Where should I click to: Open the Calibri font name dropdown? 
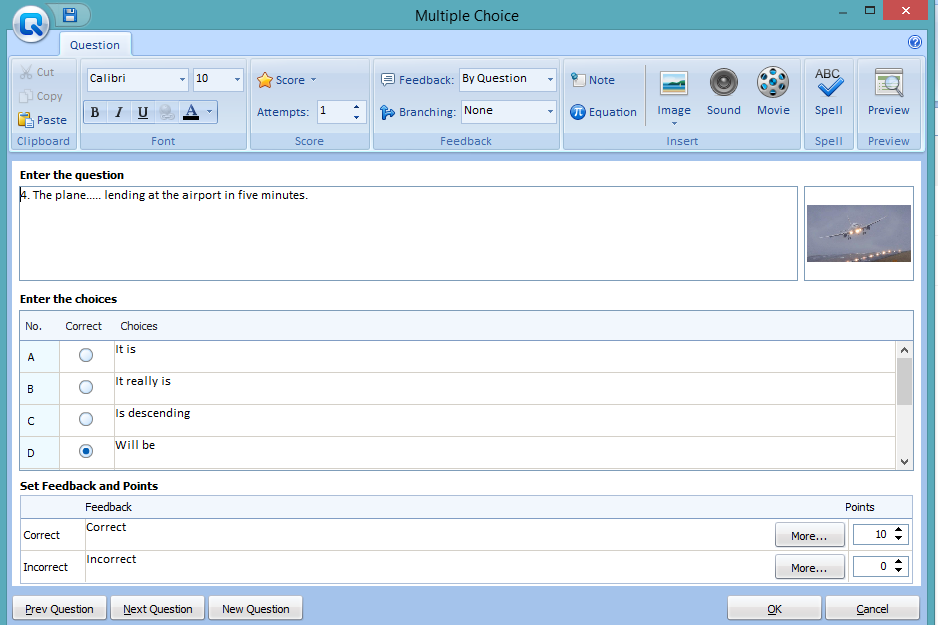click(x=182, y=79)
